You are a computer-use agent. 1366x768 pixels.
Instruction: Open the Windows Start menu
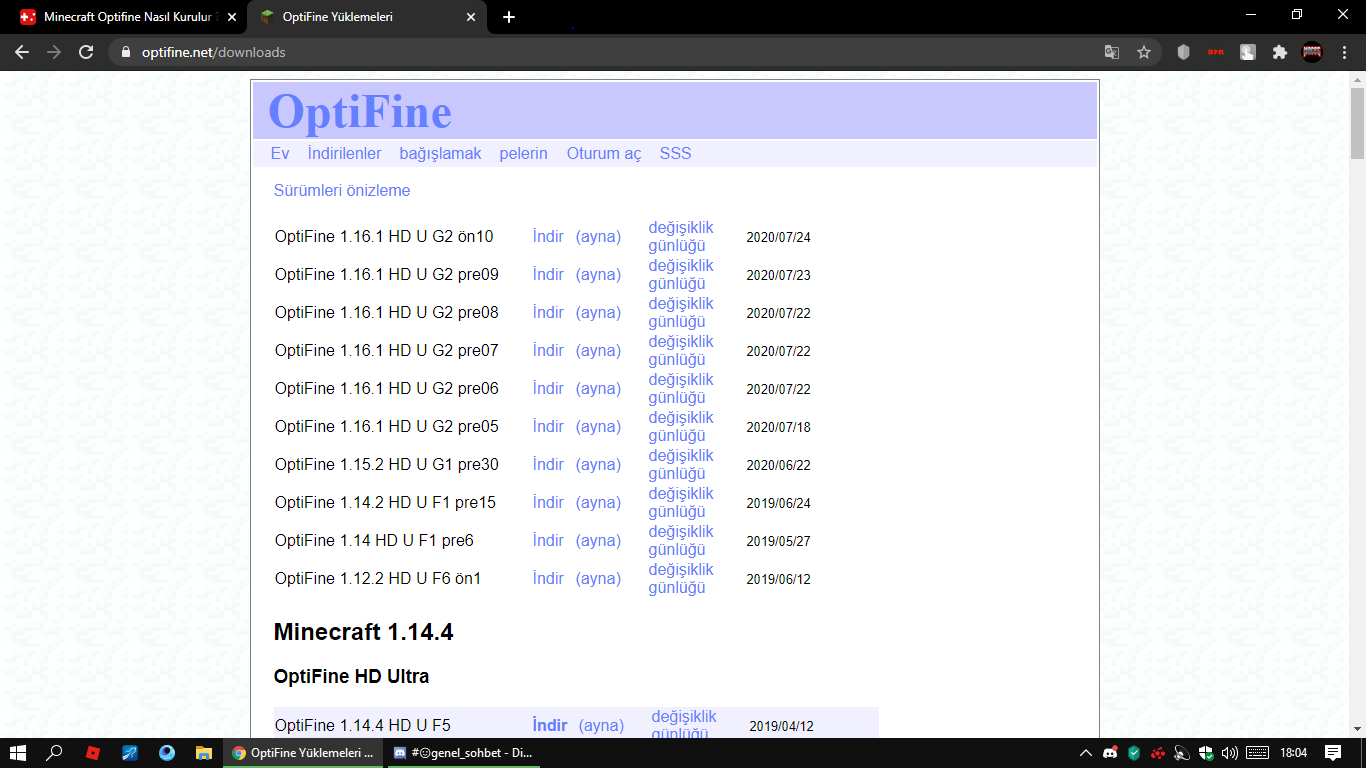point(18,753)
